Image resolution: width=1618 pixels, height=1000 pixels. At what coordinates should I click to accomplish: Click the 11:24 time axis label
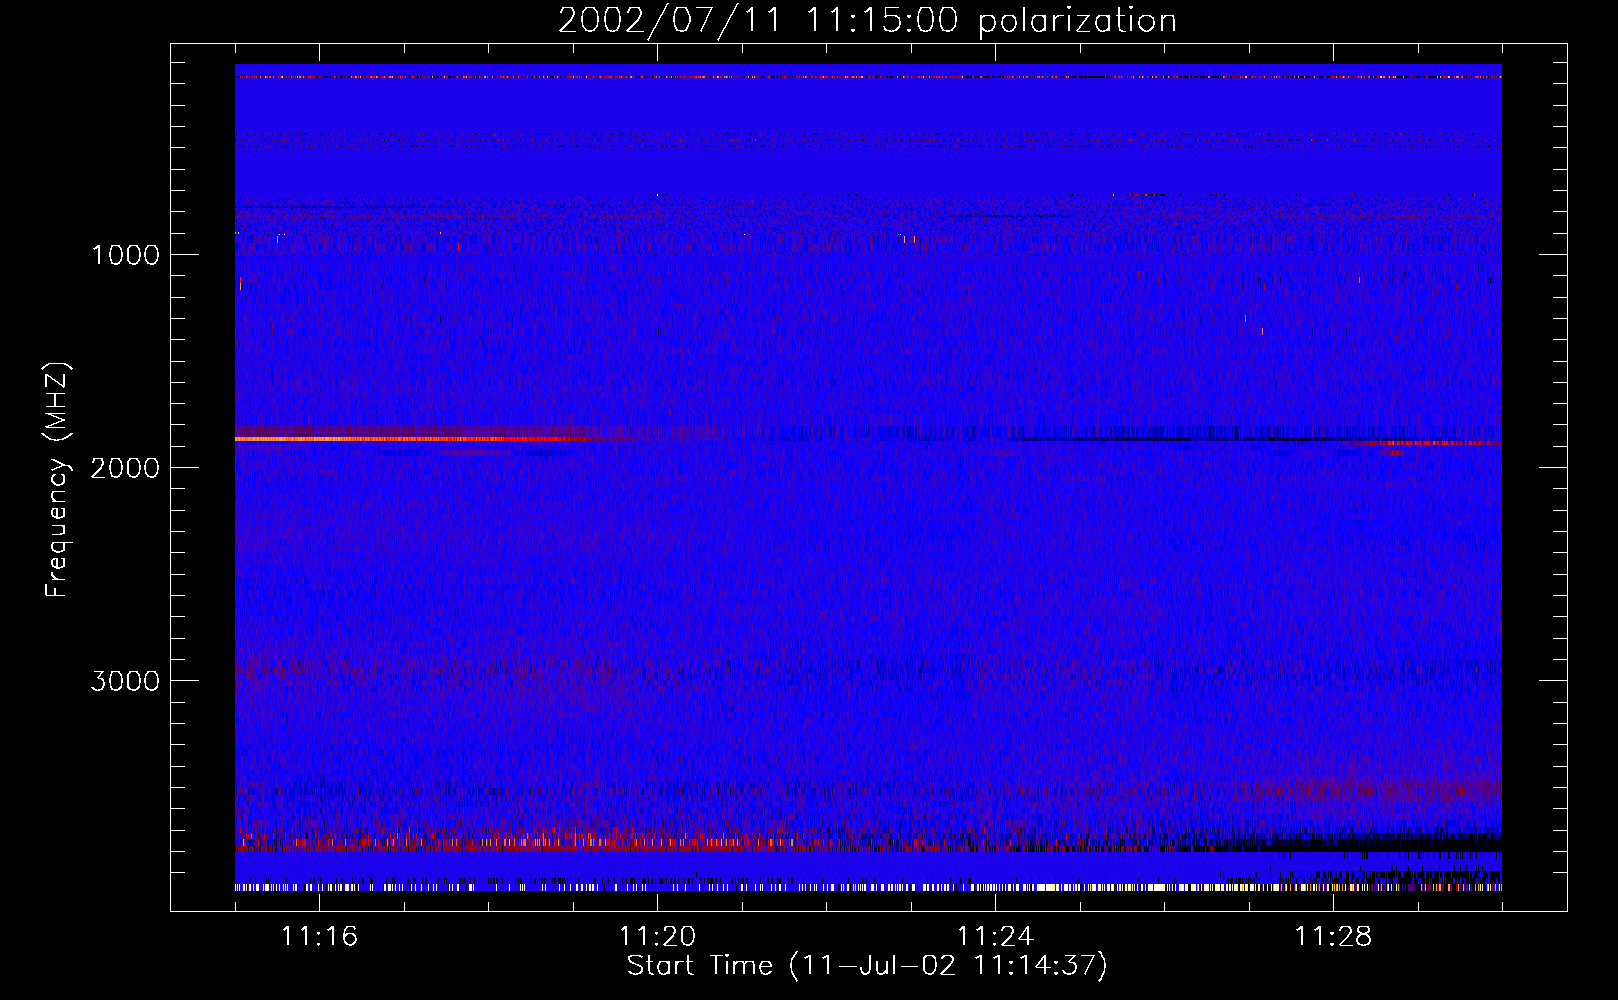995,936
